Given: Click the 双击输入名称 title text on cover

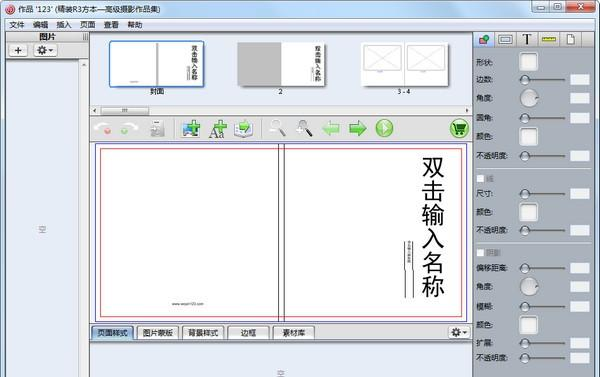Looking at the screenshot, I should [x=433, y=227].
